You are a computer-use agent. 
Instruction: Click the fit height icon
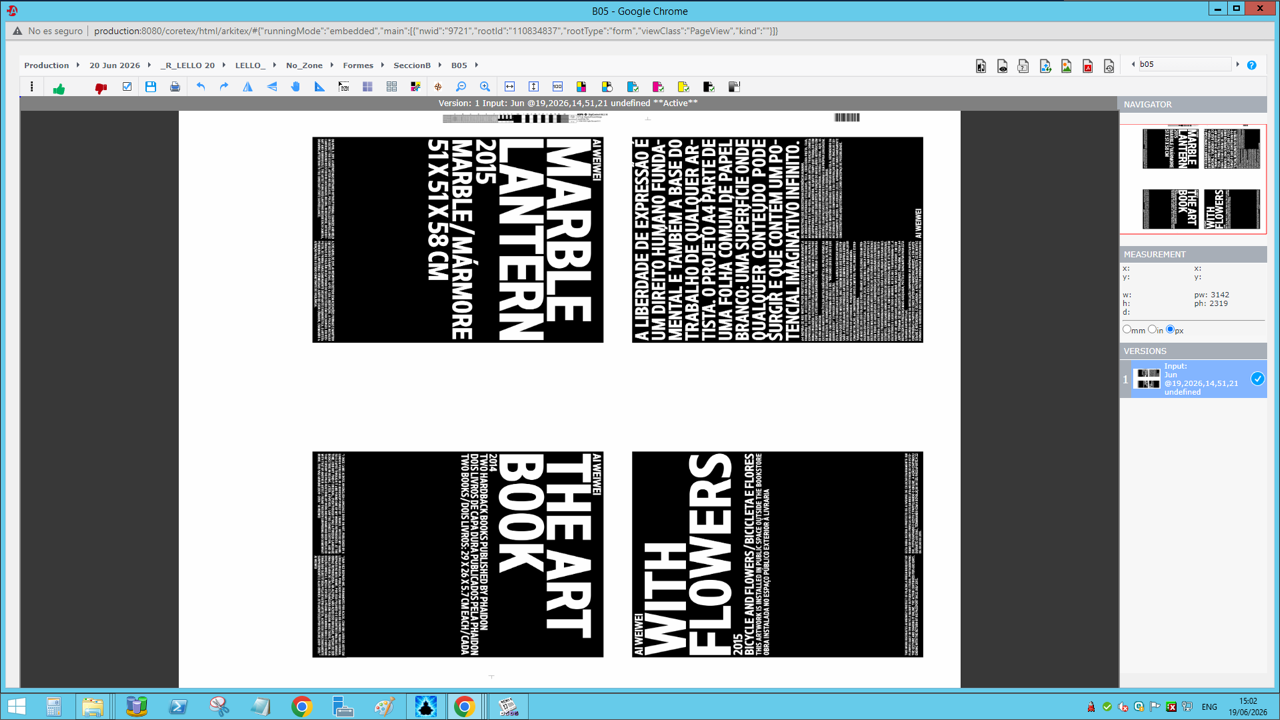(x=534, y=87)
